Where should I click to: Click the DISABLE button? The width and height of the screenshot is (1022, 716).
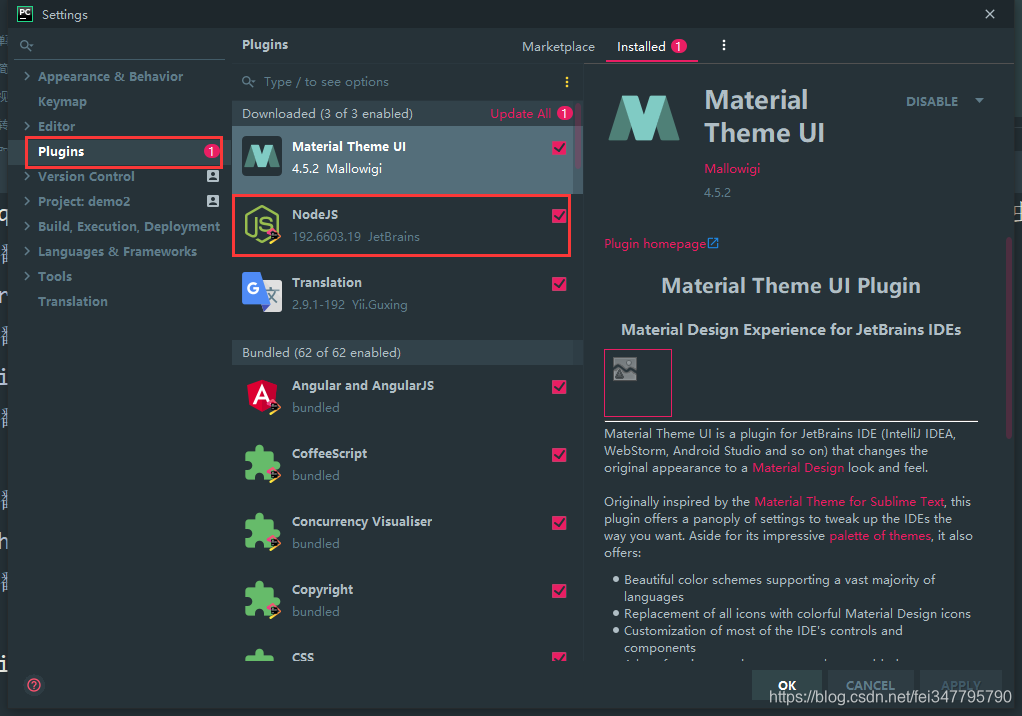pos(931,102)
